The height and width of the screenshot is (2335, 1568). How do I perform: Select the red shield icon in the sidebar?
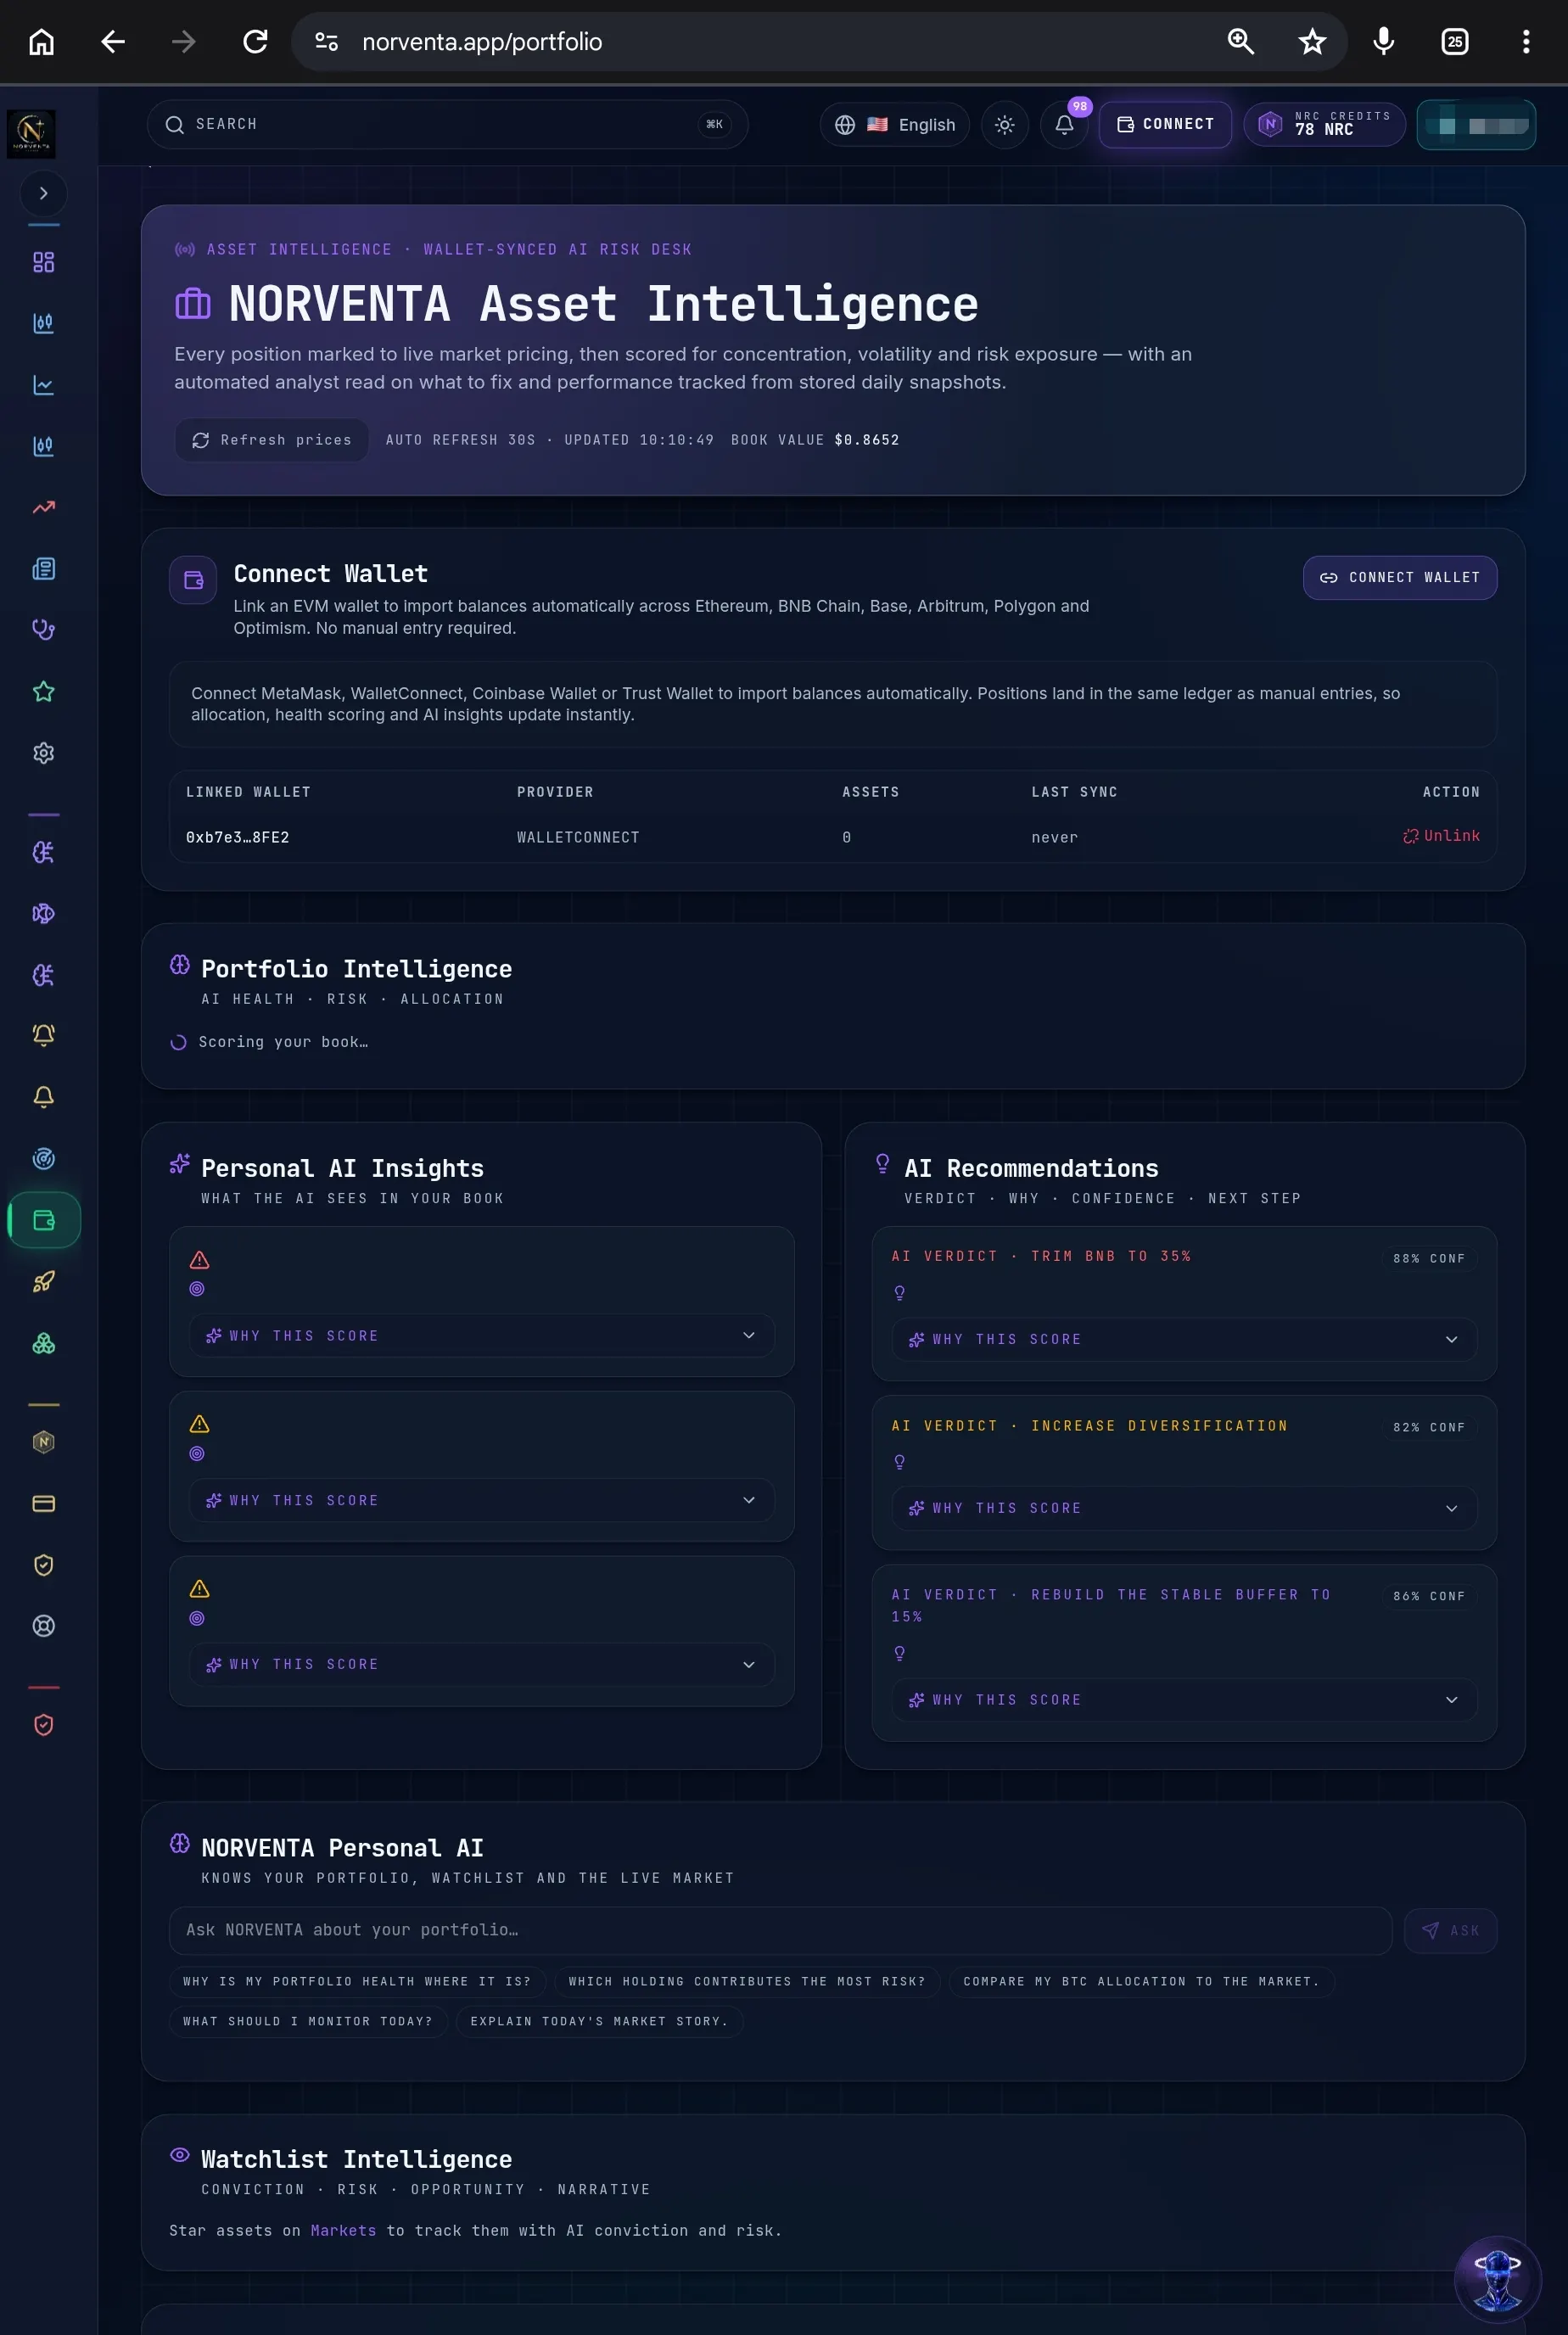pyautogui.click(x=43, y=1725)
